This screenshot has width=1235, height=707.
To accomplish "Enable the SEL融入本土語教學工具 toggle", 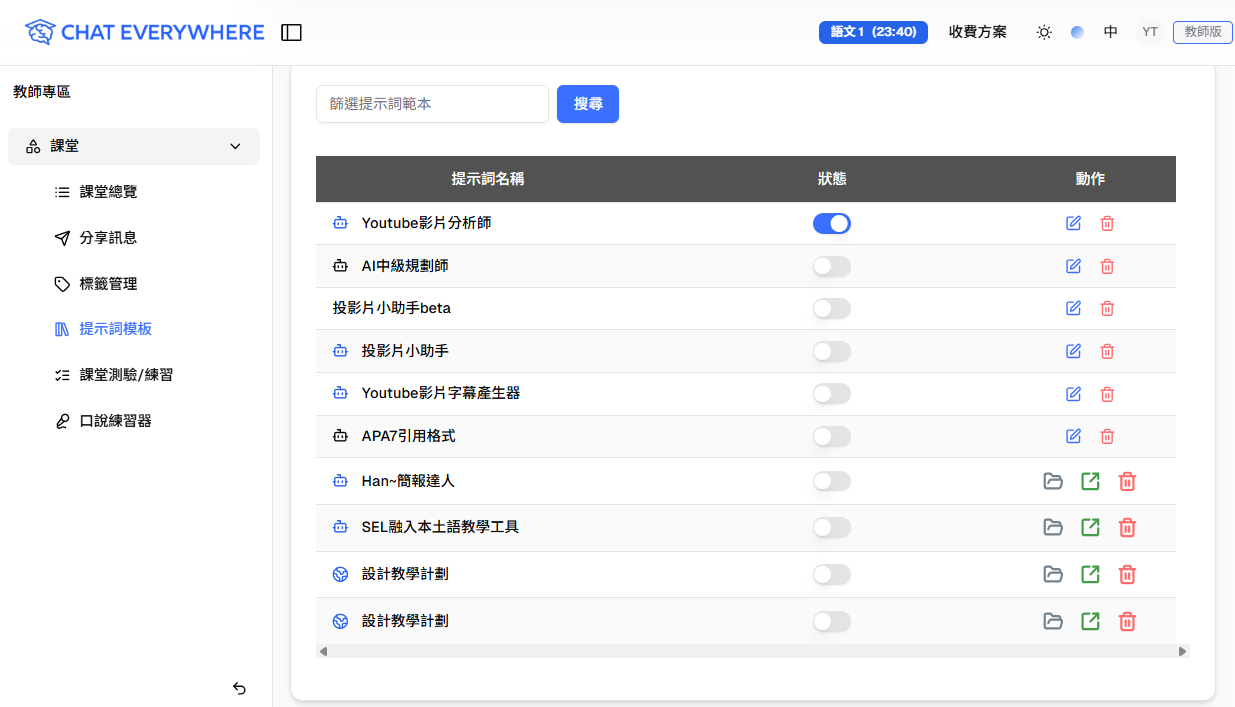I will click(x=832, y=527).
